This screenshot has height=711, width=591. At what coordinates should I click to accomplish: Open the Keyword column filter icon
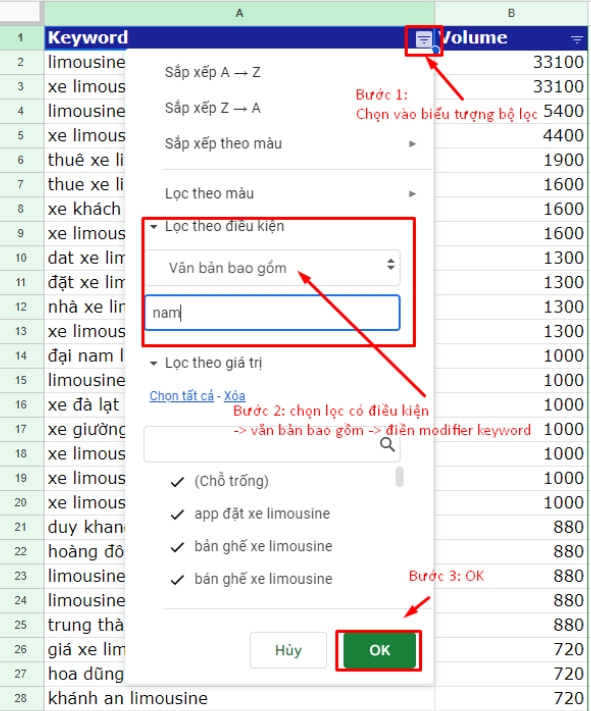pyautogui.click(x=424, y=39)
